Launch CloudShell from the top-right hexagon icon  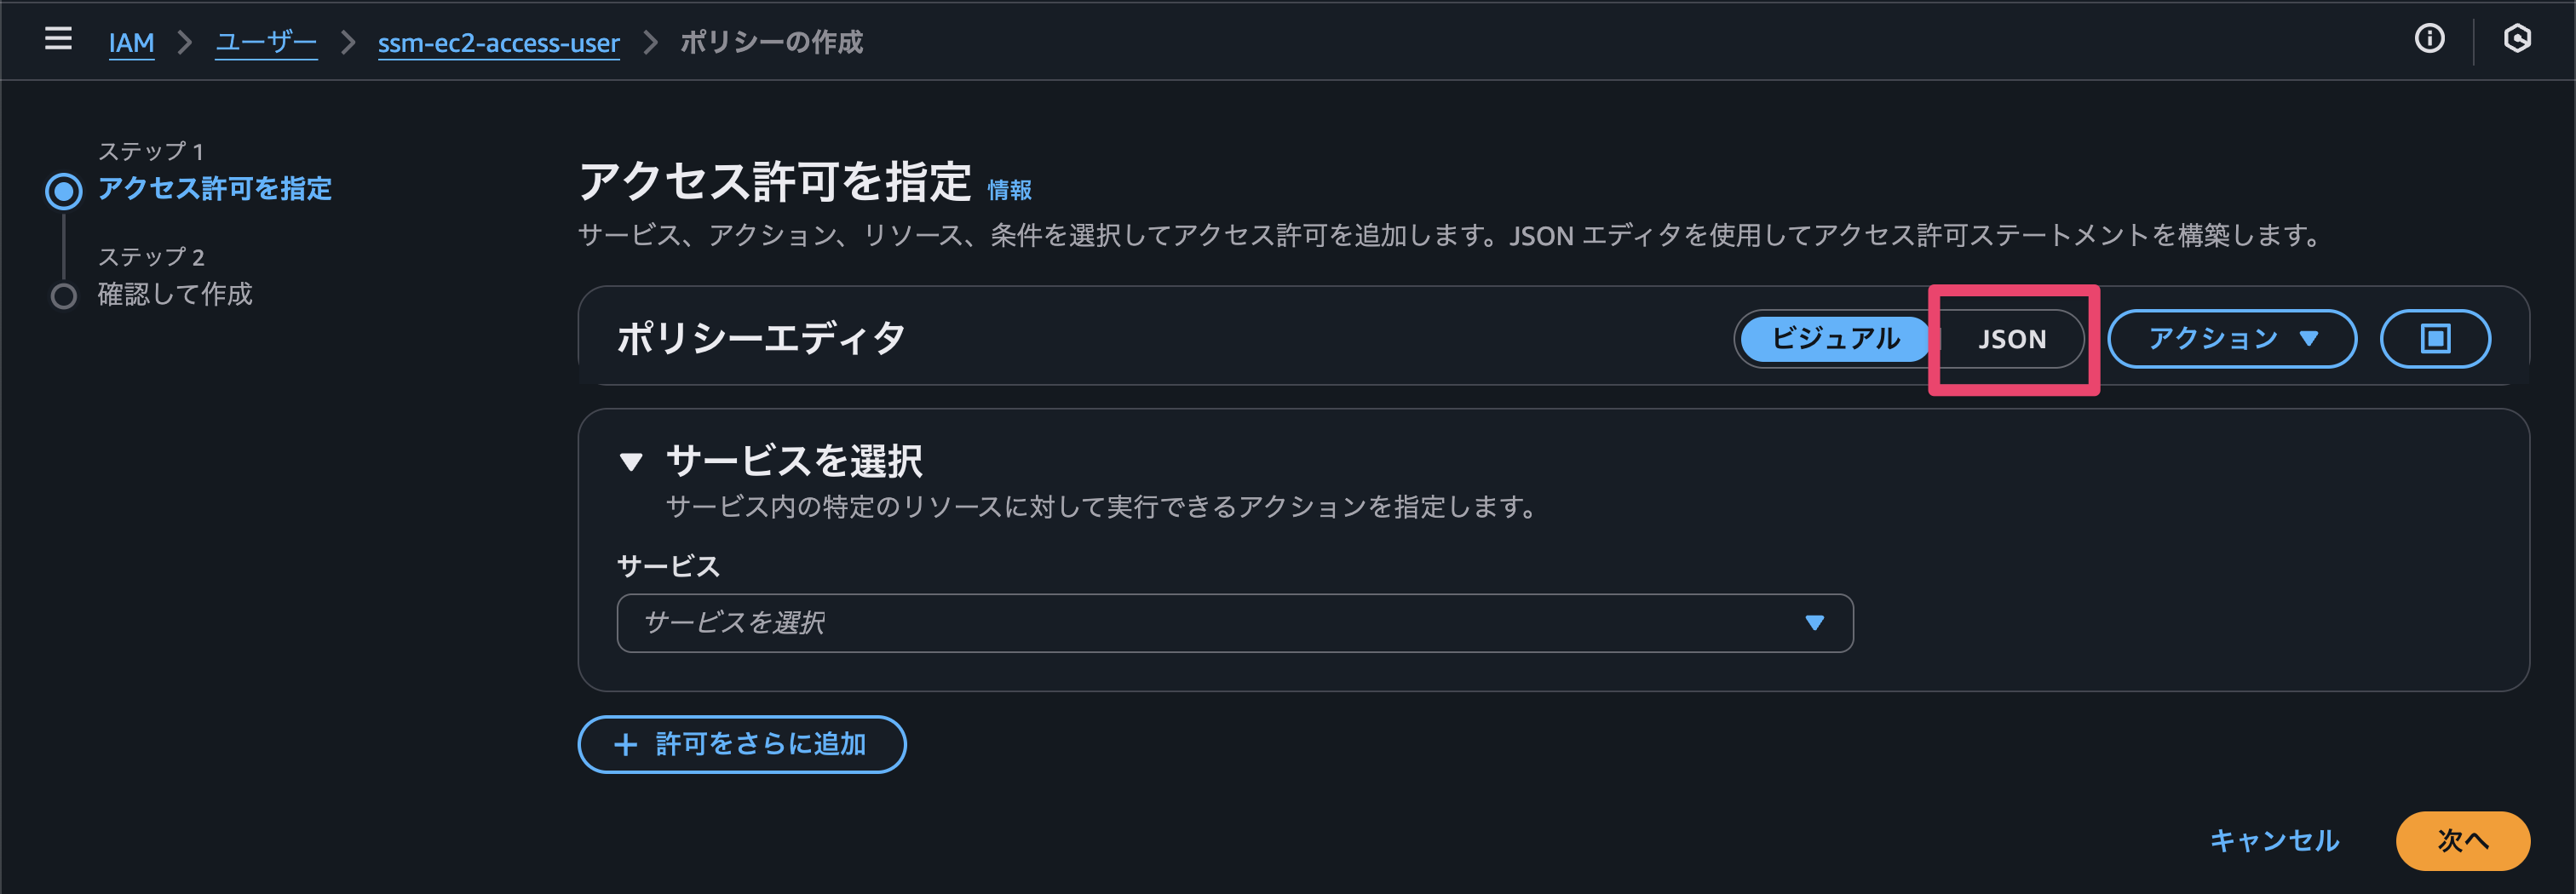coord(2518,38)
